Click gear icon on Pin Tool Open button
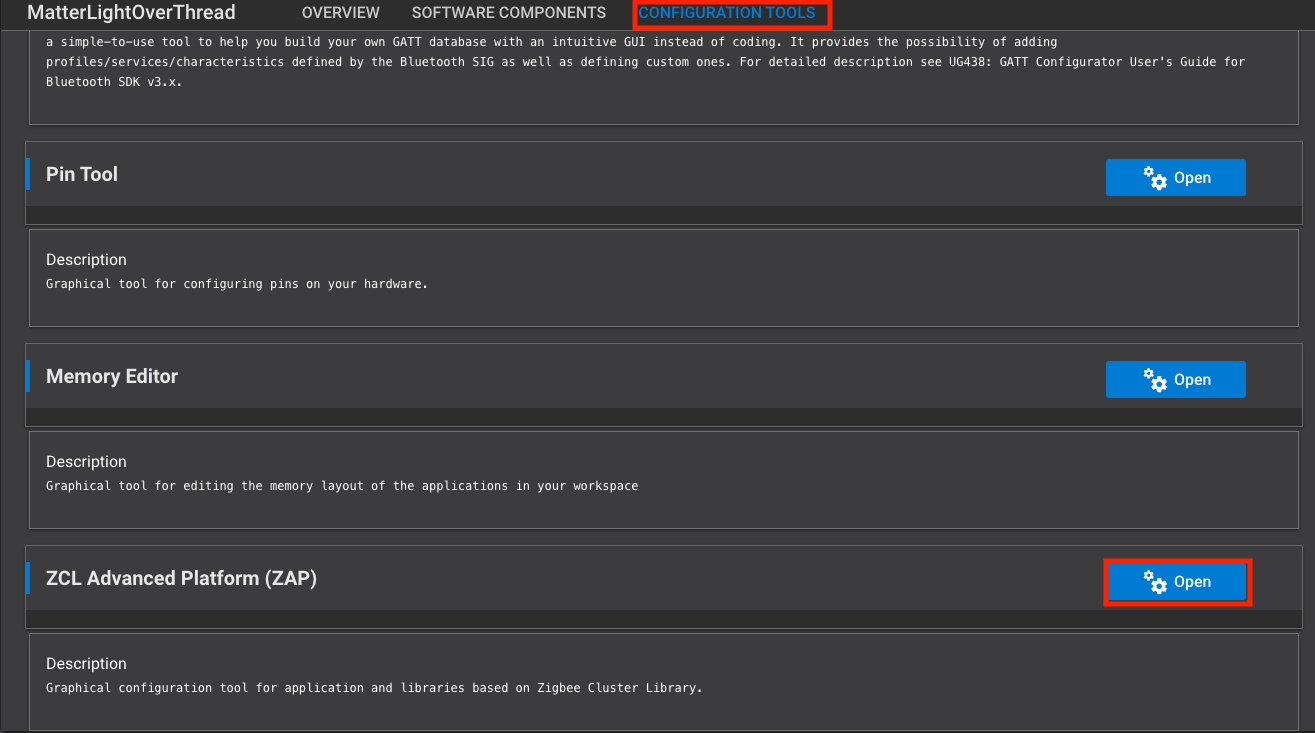The height and width of the screenshot is (733, 1315). [x=1155, y=178]
